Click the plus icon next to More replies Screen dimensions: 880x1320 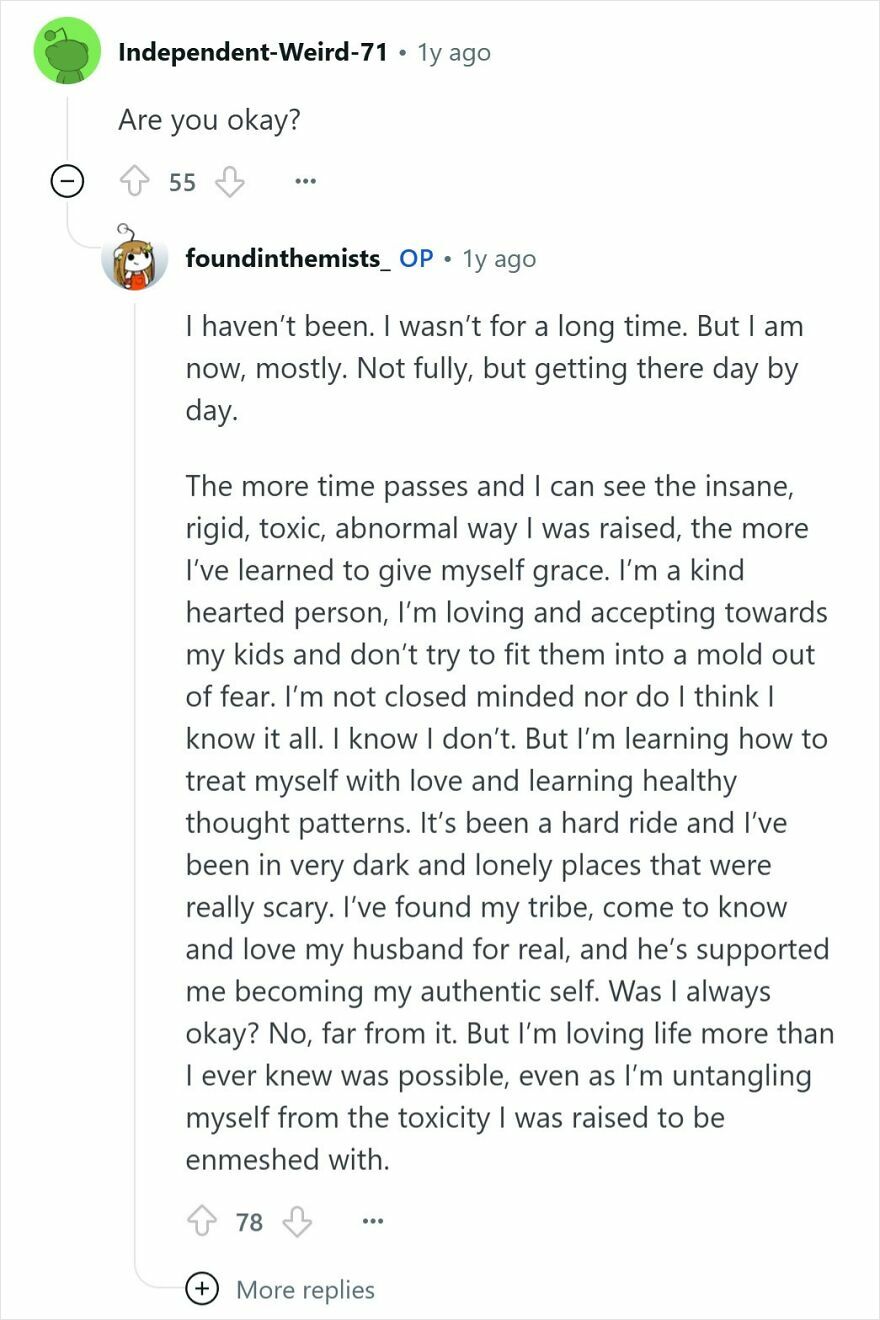pos(202,1289)
